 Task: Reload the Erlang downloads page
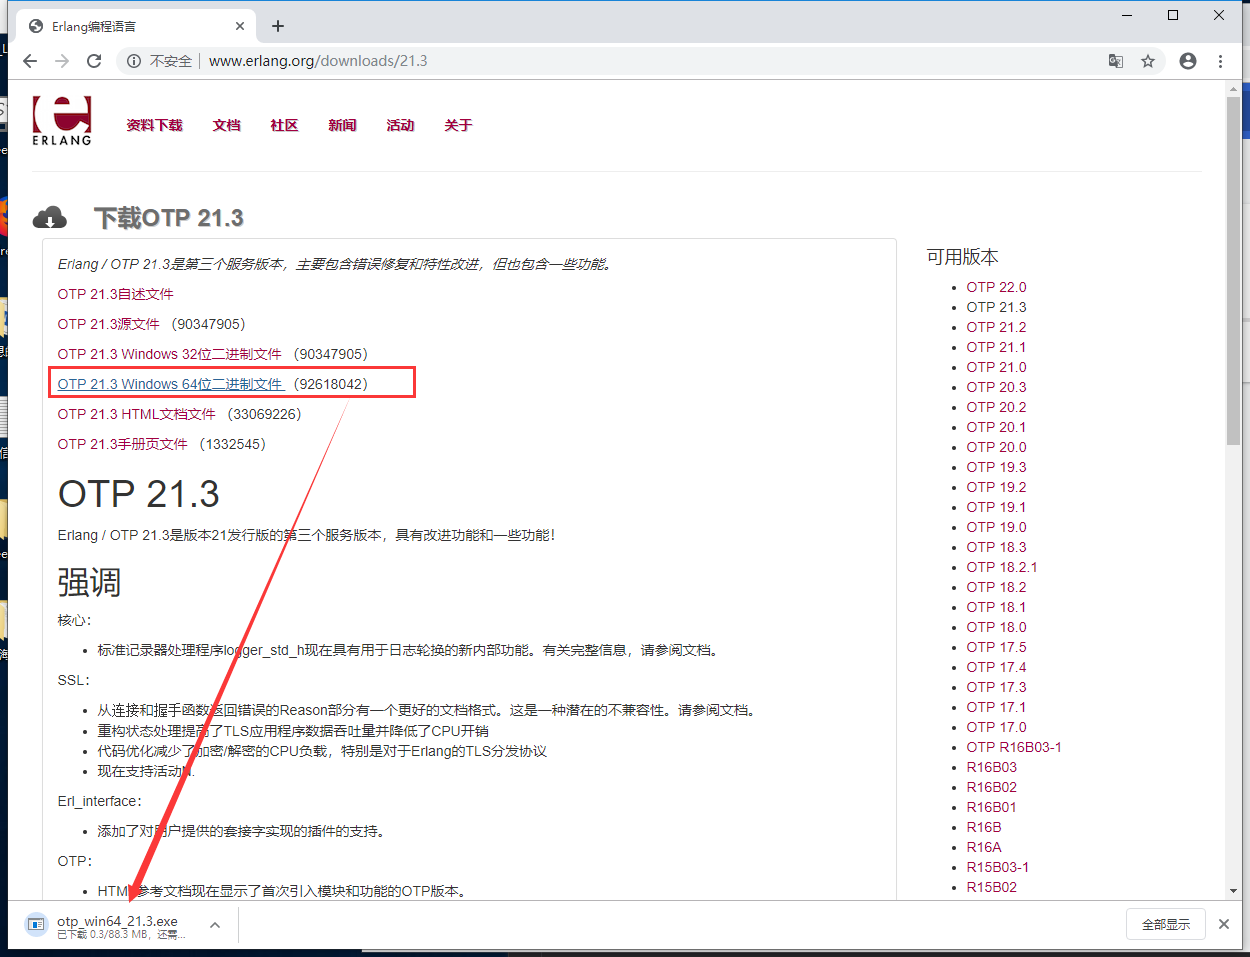coord(94,61)
